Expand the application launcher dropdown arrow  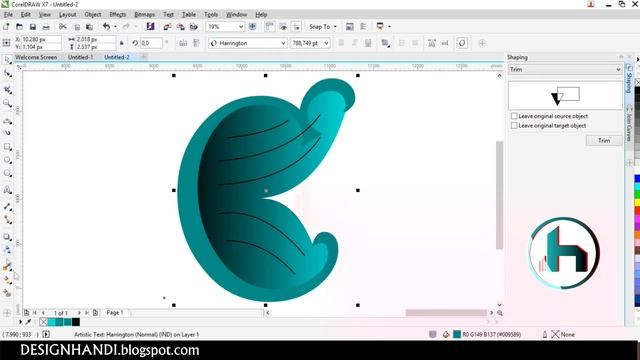tap(389, 27)
